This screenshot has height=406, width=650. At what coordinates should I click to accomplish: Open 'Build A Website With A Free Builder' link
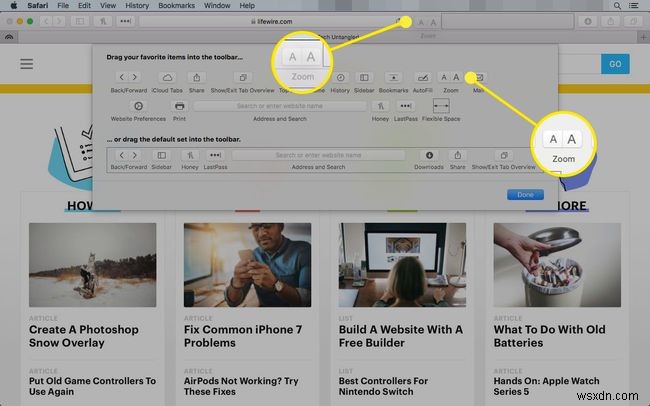(x=401, y=336)
